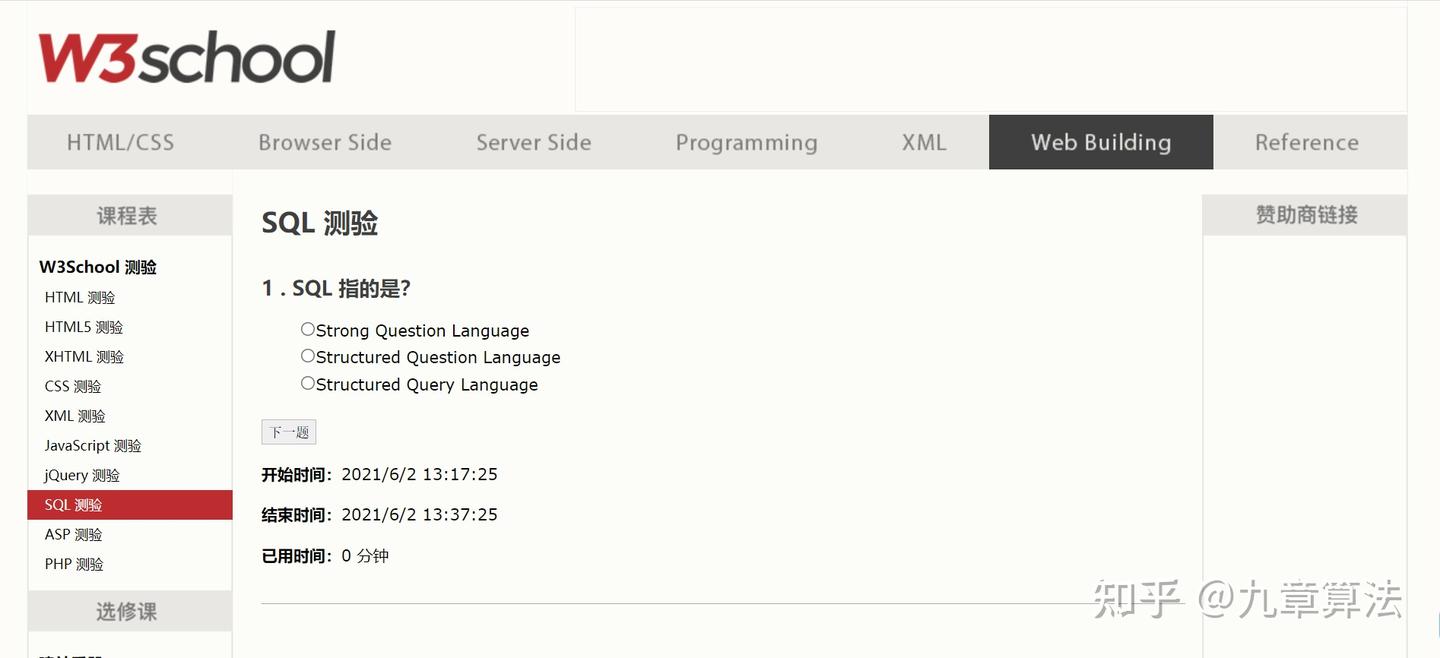Select the Strong Question Language option
The width and height of the screenshot is (1440, 658).
[x=308, y=329]
